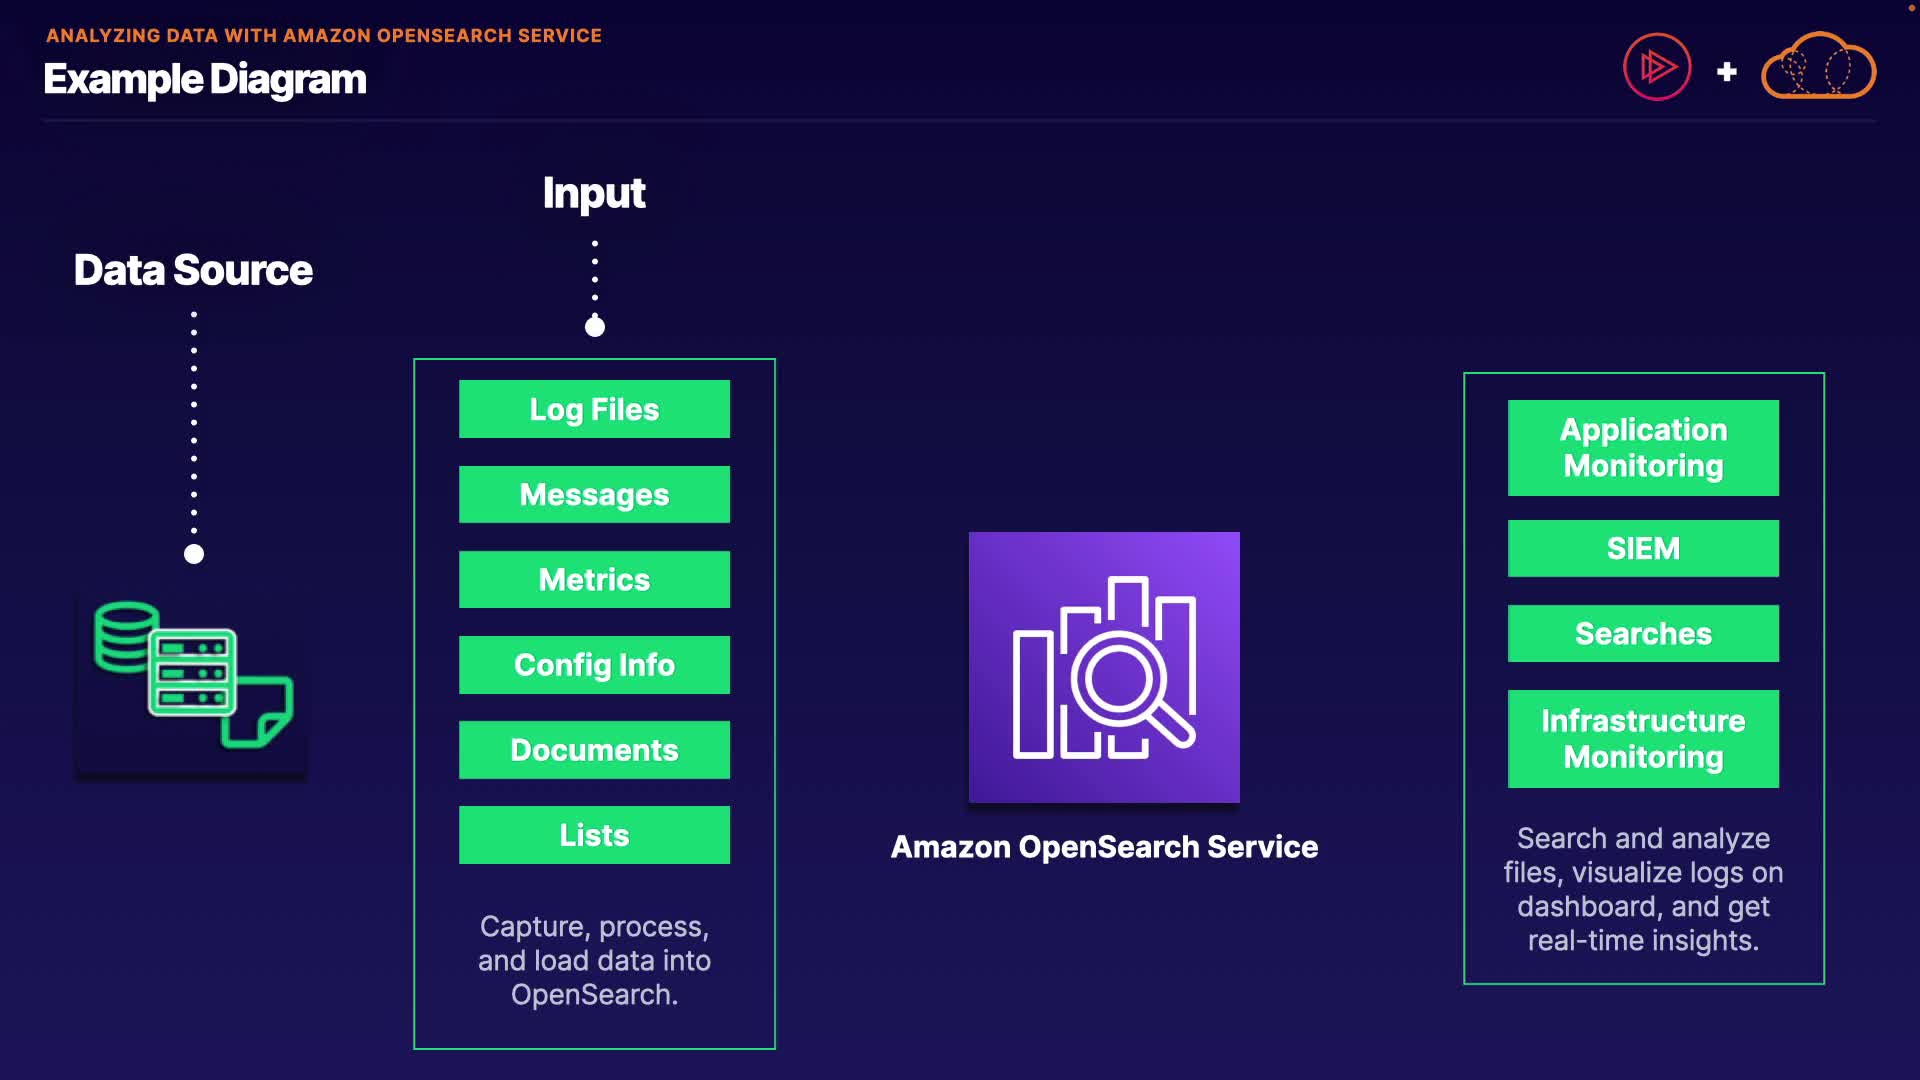Click the Amazon OpenSearch Service caption

point(1104,847)
